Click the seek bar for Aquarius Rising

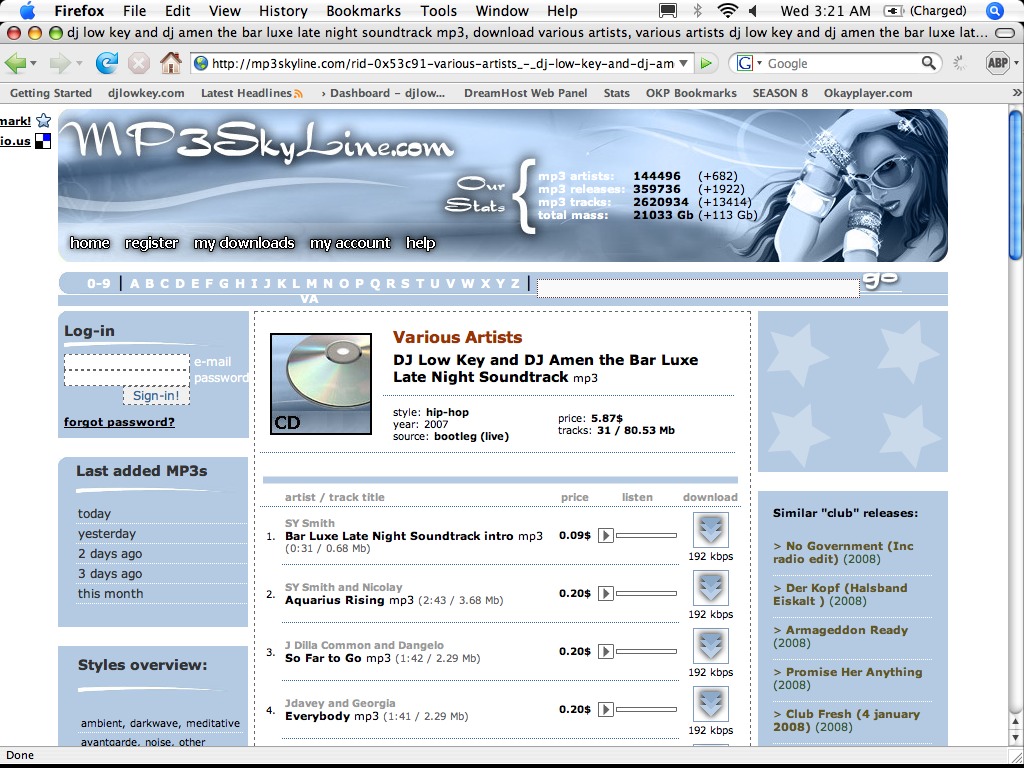click(646, 594)
